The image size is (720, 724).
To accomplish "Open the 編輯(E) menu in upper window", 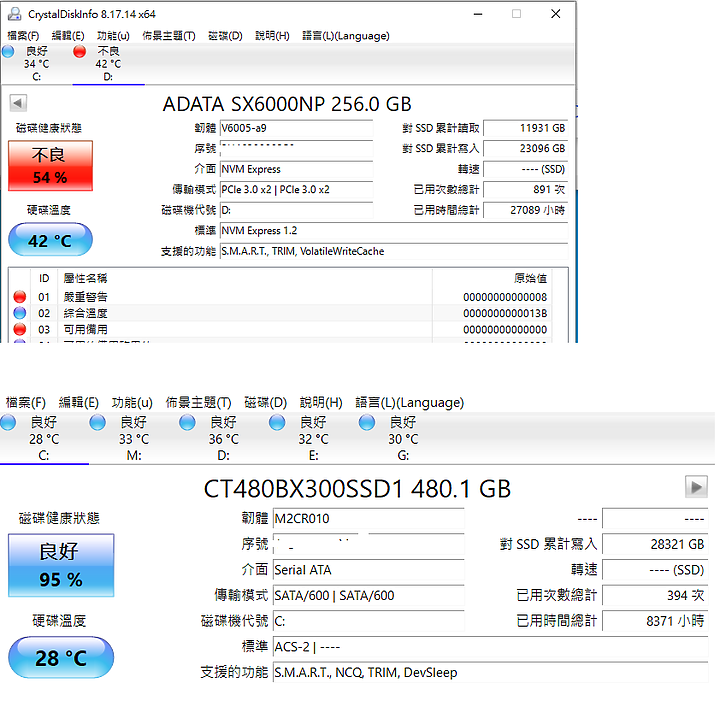I will coord(68,36).
